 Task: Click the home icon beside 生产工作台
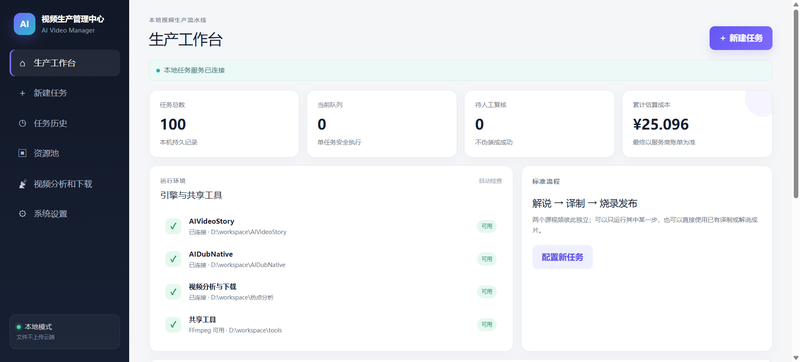pyautogui.click(x=22, y=64)
